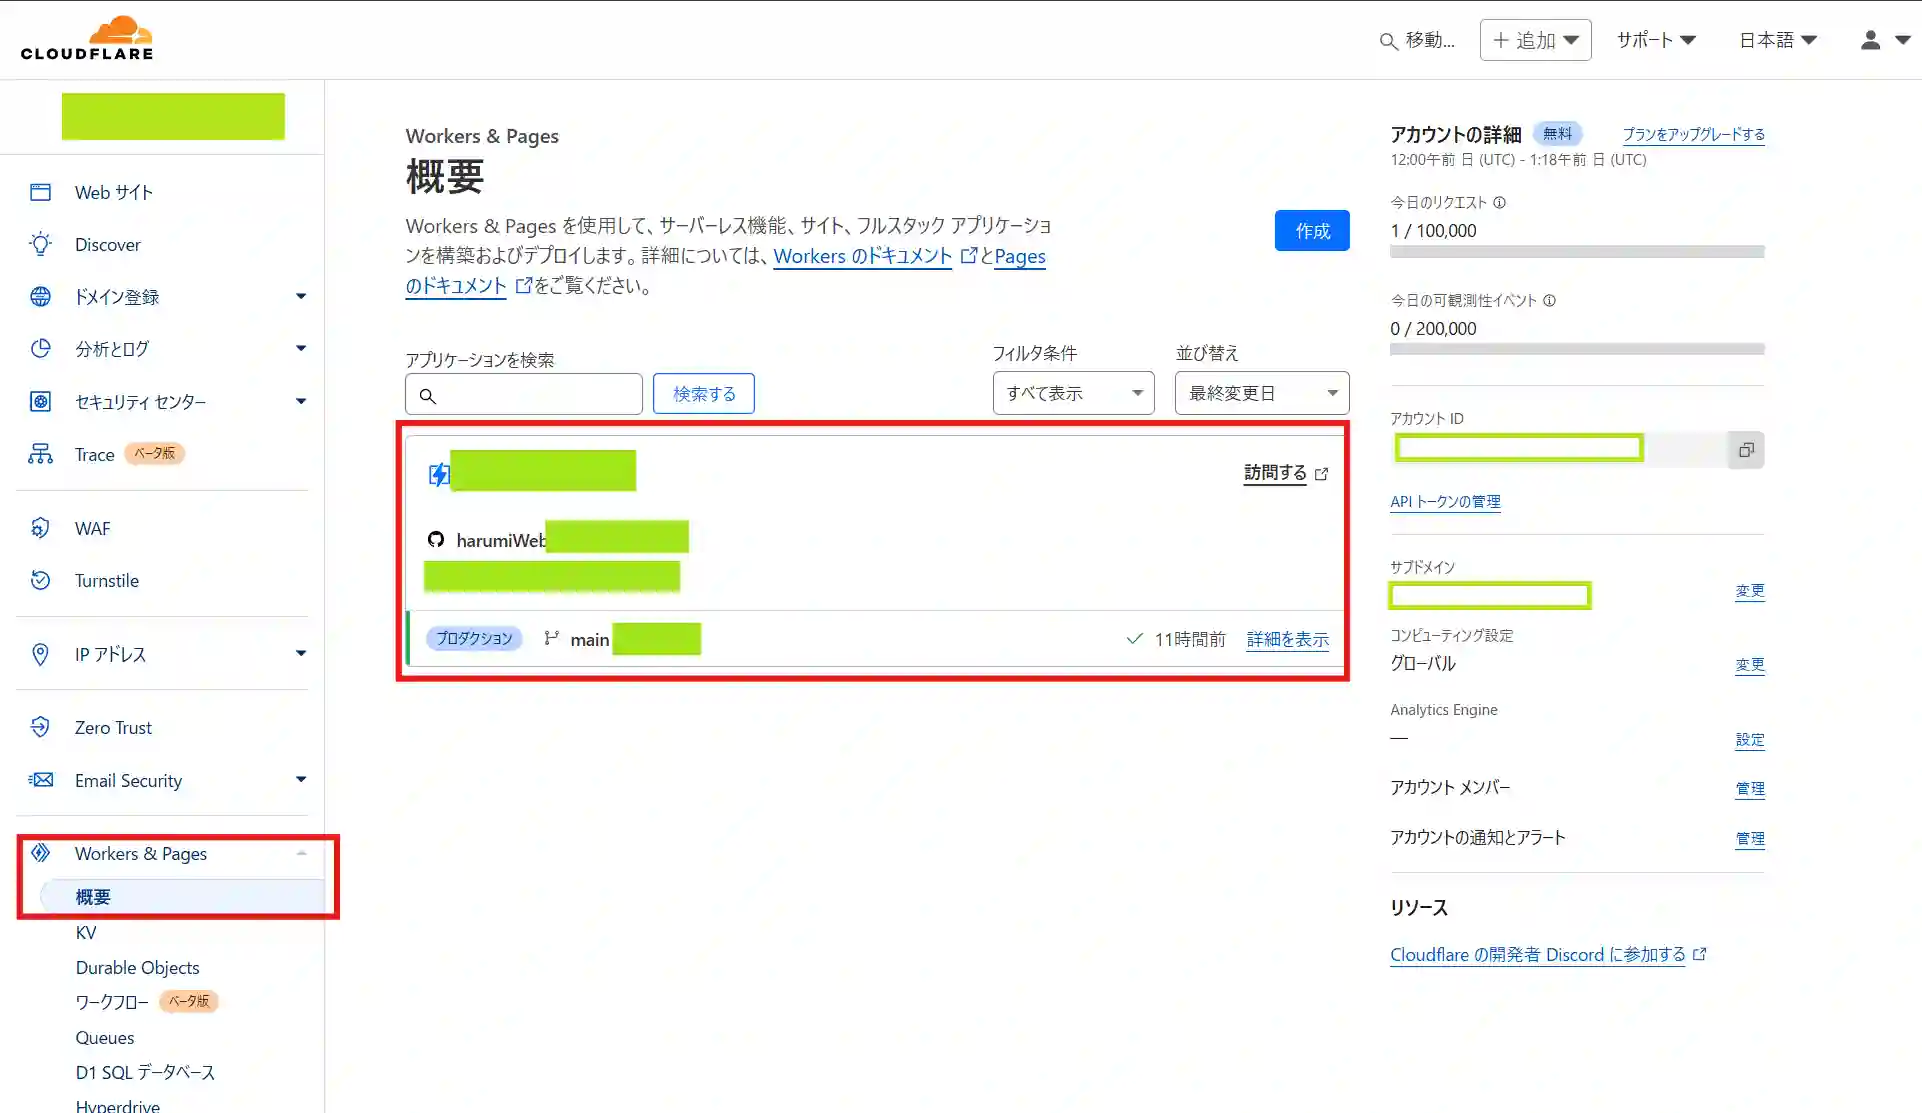
Task: Click the API トークンの管理 link
Action: click(1445, 502)
